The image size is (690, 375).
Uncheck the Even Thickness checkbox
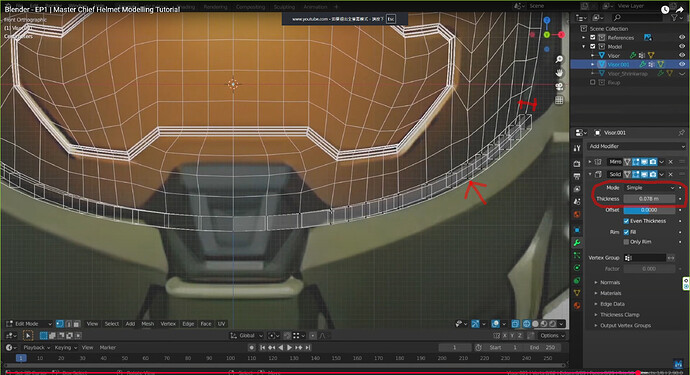pyautogui.click(x=626, y=221)
